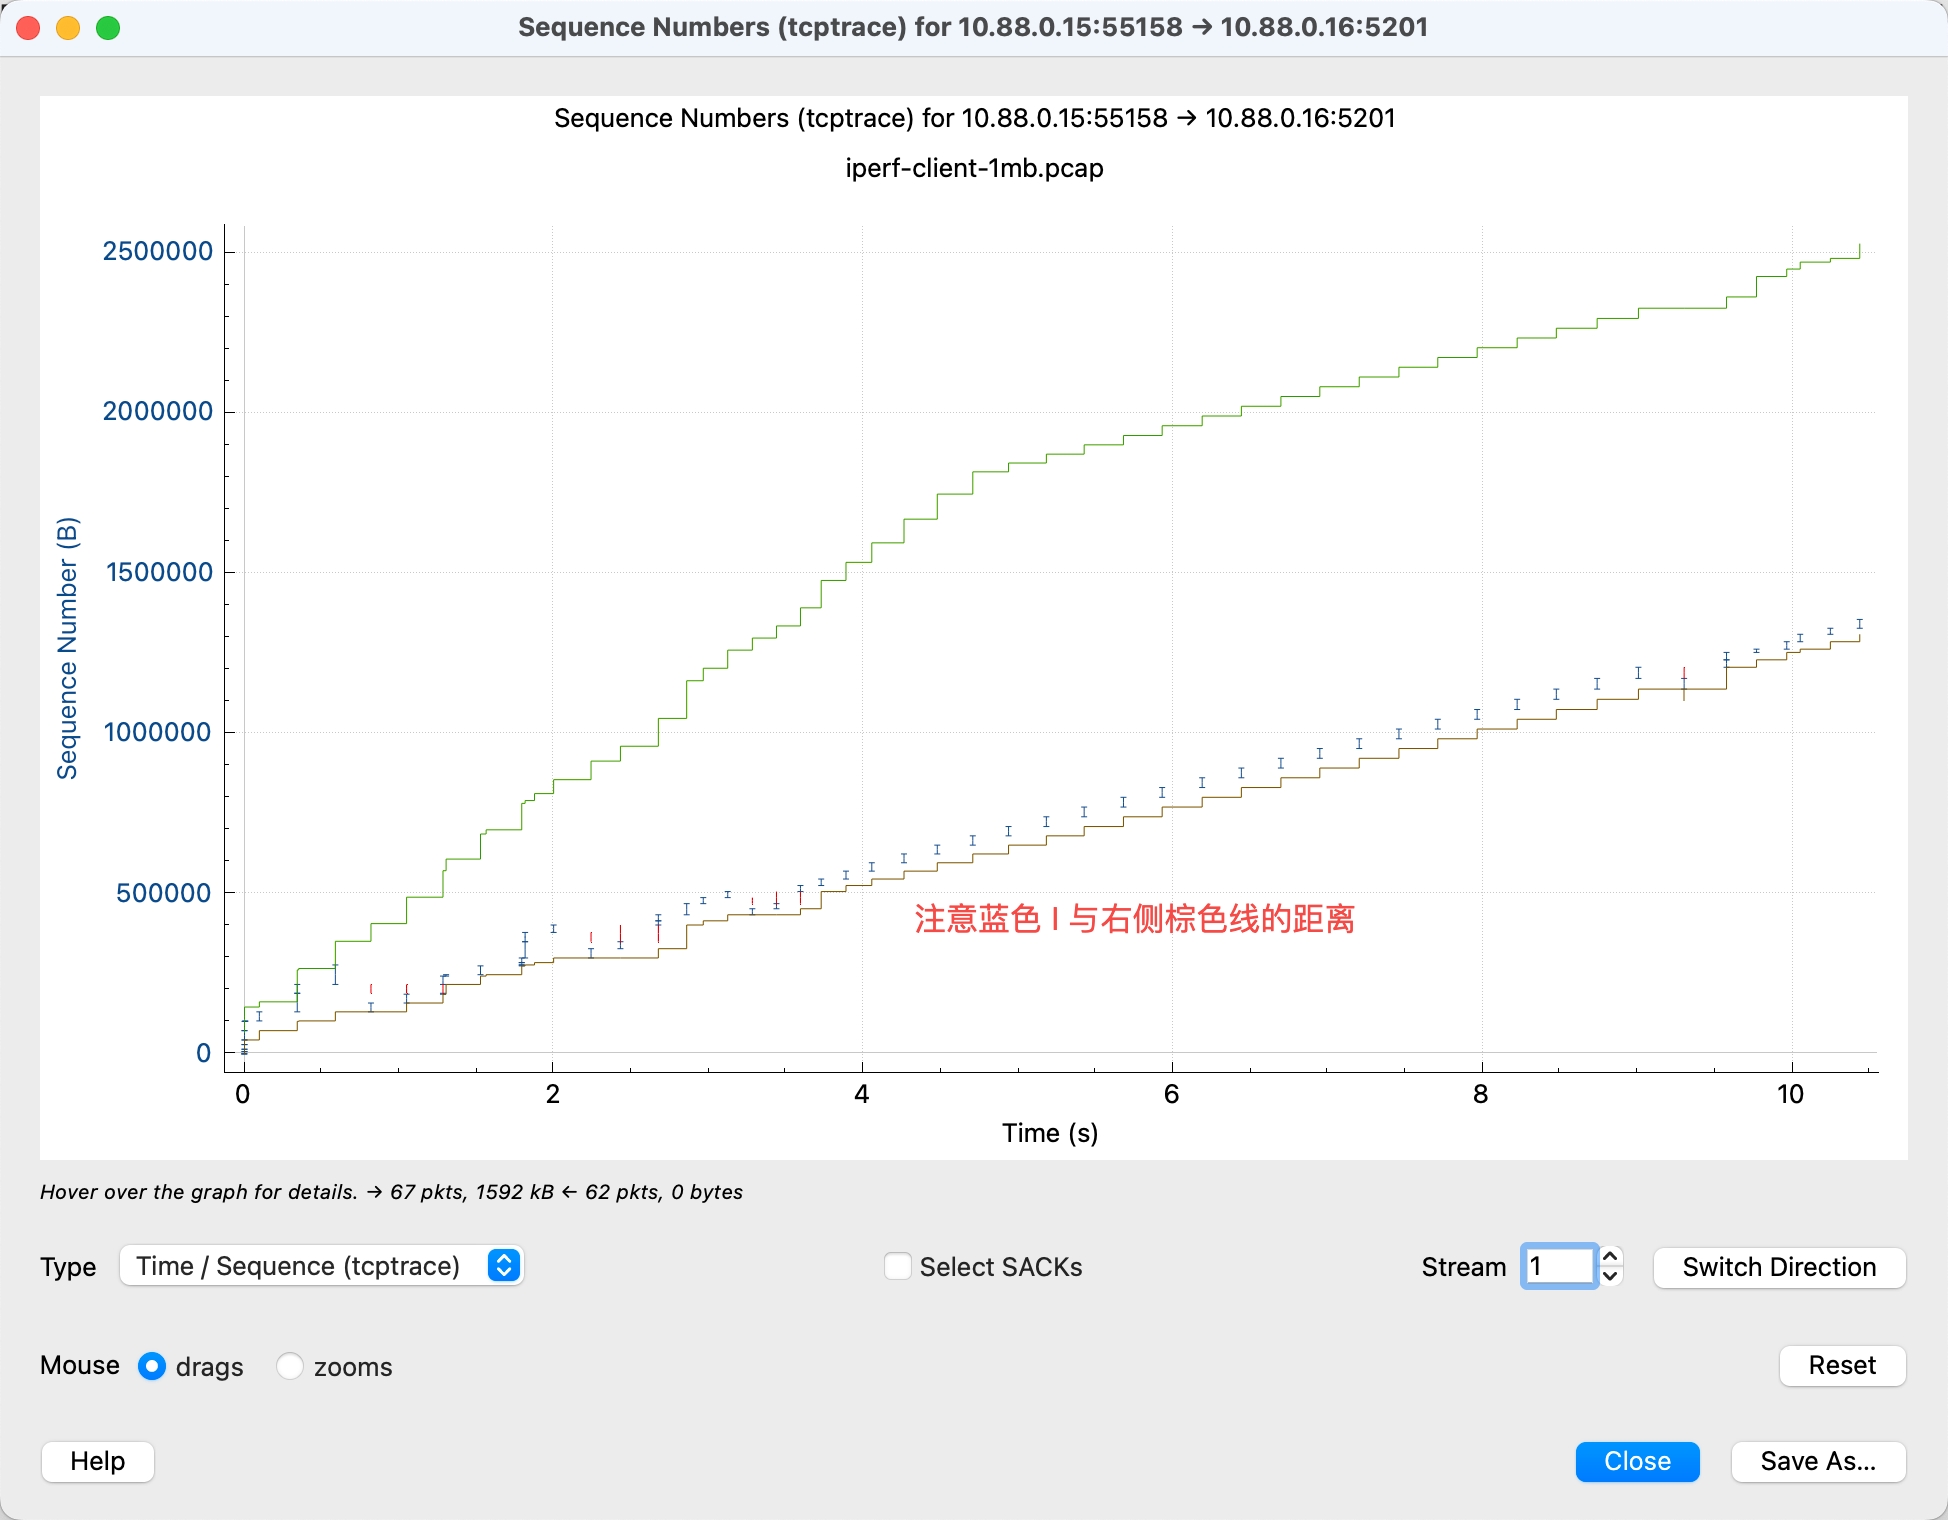
Task: Click the Save As... button
Action: click(x=1817, y=1461)
